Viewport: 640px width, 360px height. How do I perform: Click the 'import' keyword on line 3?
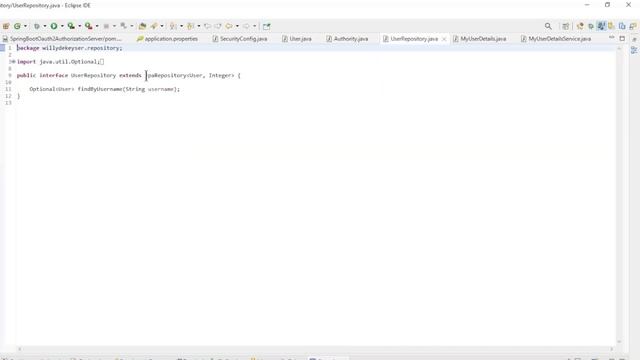point(26,62)
